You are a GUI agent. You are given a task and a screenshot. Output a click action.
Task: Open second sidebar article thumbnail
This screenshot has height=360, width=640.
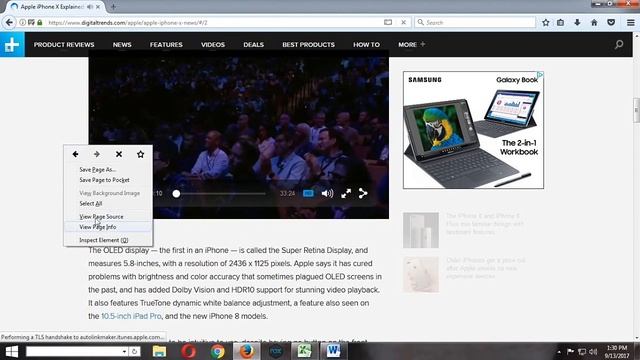click(x=421, y=274)
